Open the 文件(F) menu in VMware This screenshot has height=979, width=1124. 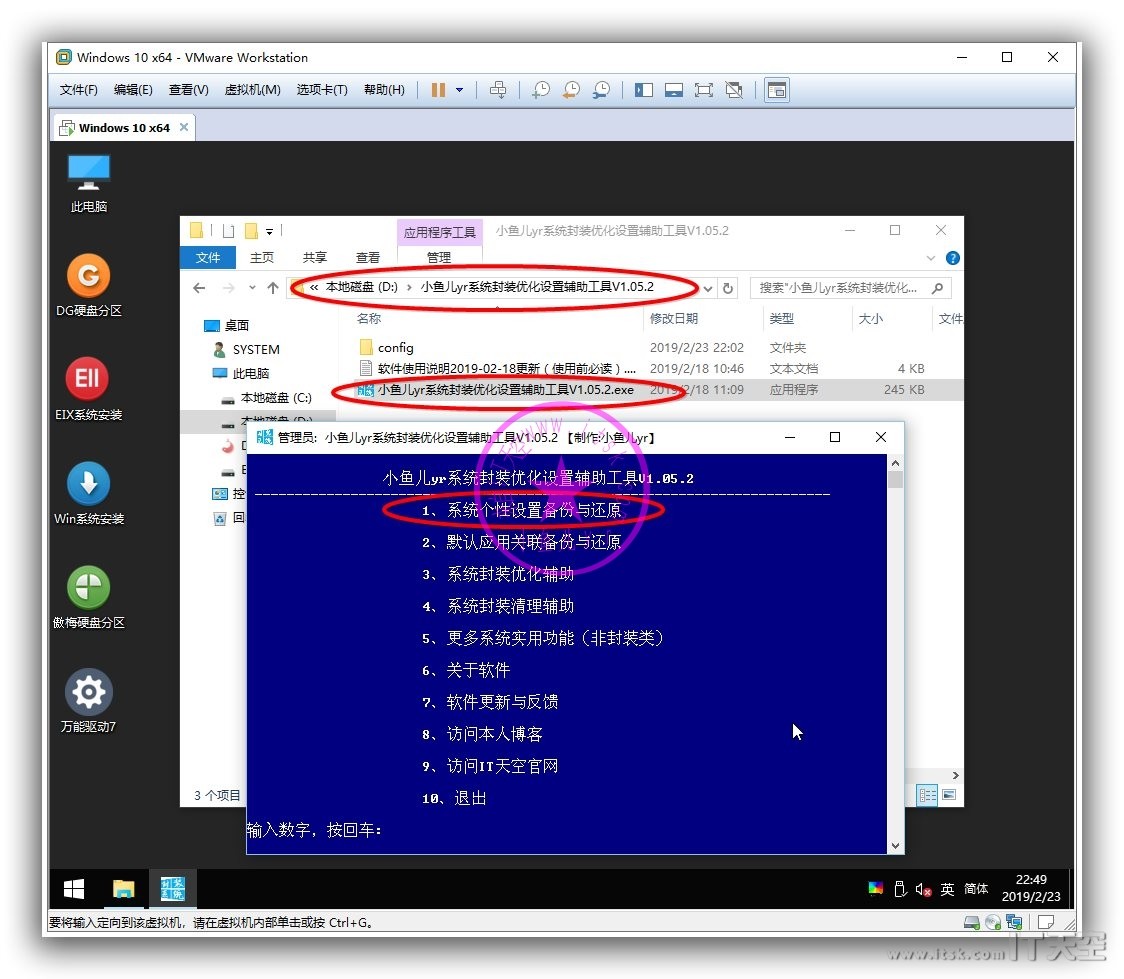tap(78, 90)
